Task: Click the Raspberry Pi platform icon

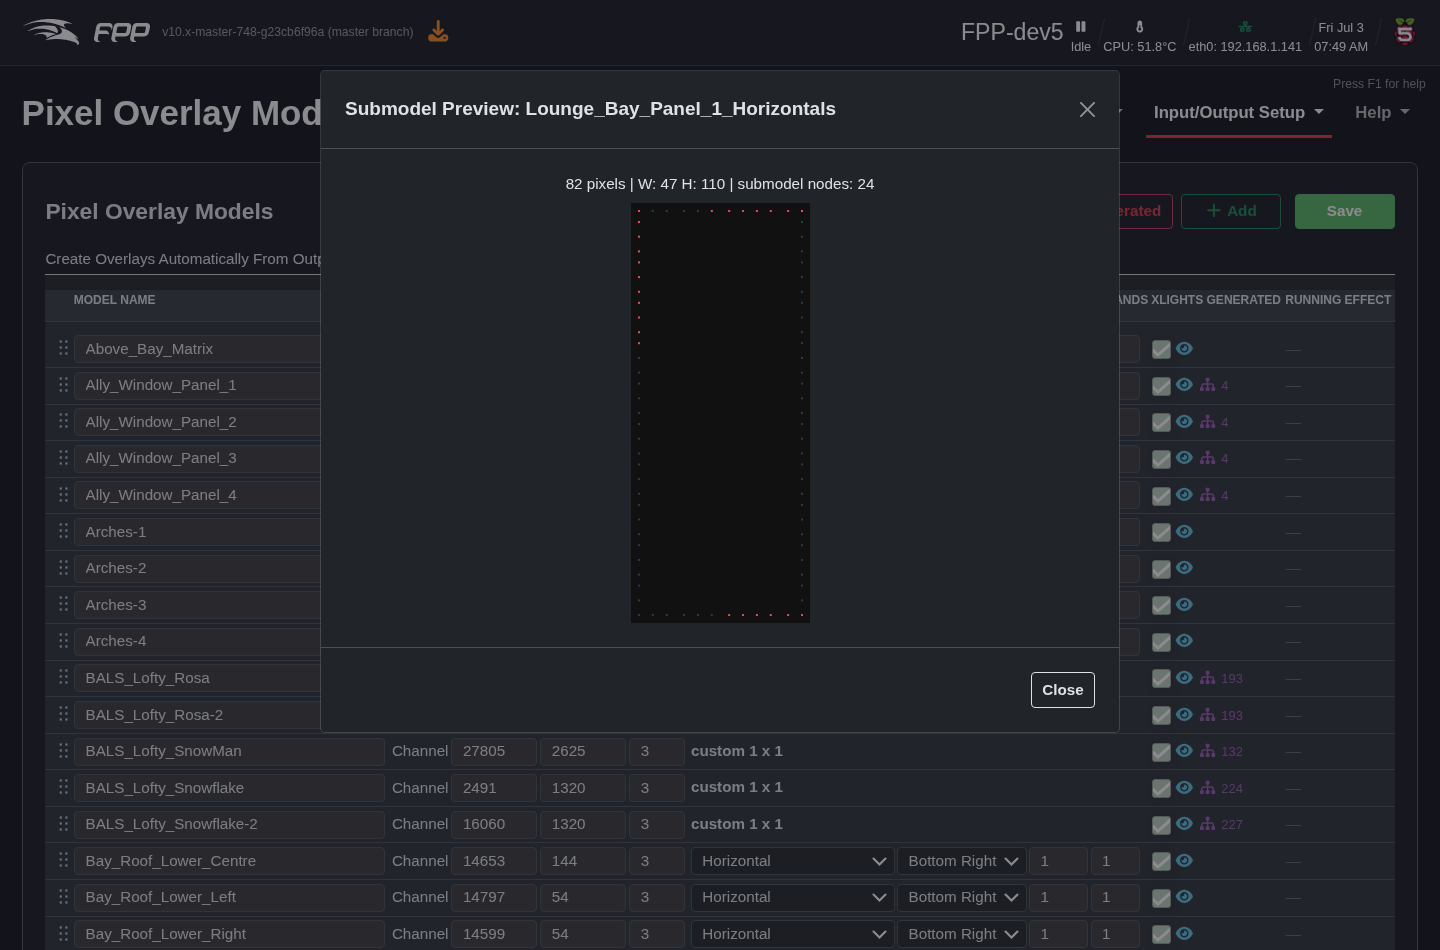Action: point(1405,31)
